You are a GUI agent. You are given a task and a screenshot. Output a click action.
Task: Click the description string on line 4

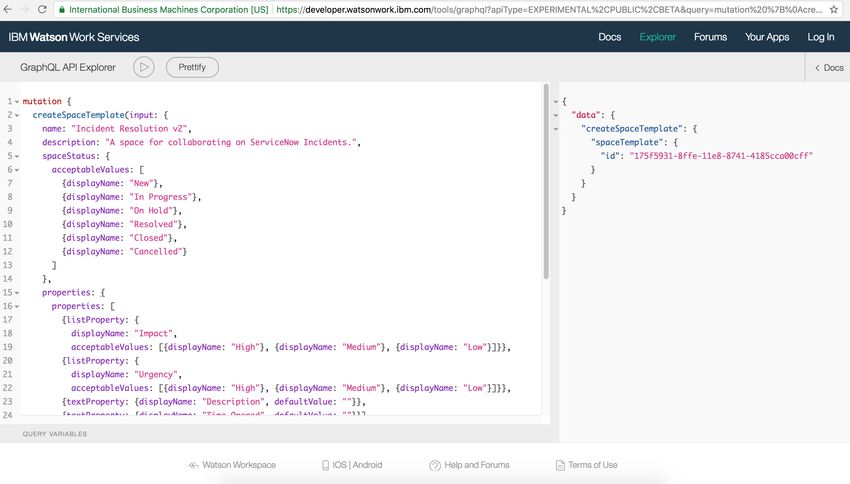coord(230,142)
